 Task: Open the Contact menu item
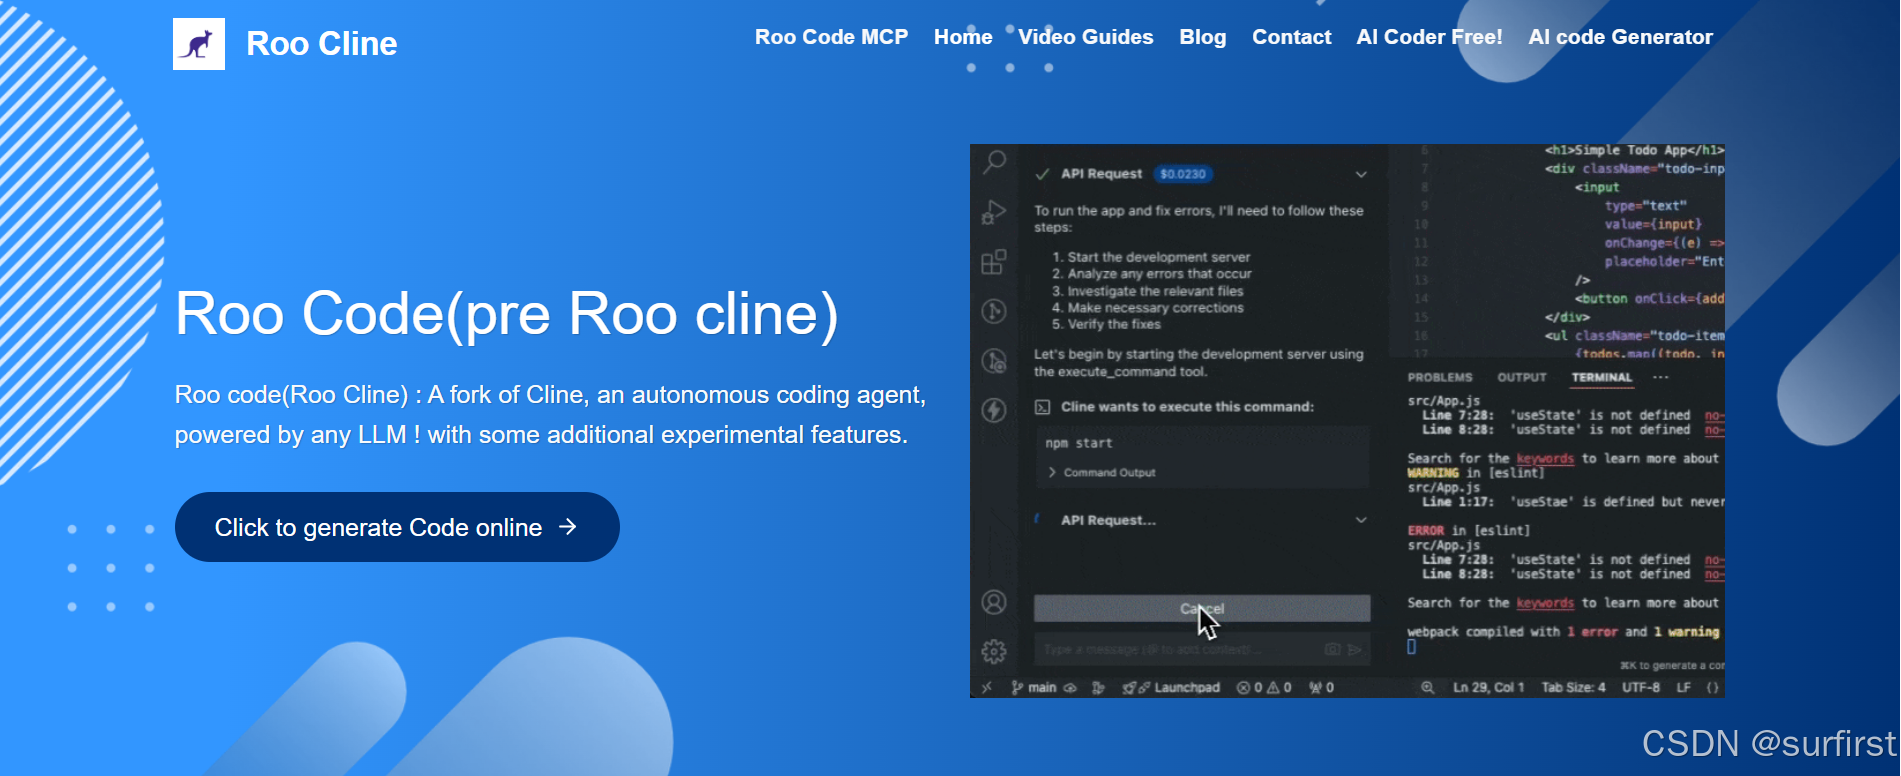point(1291,37)
